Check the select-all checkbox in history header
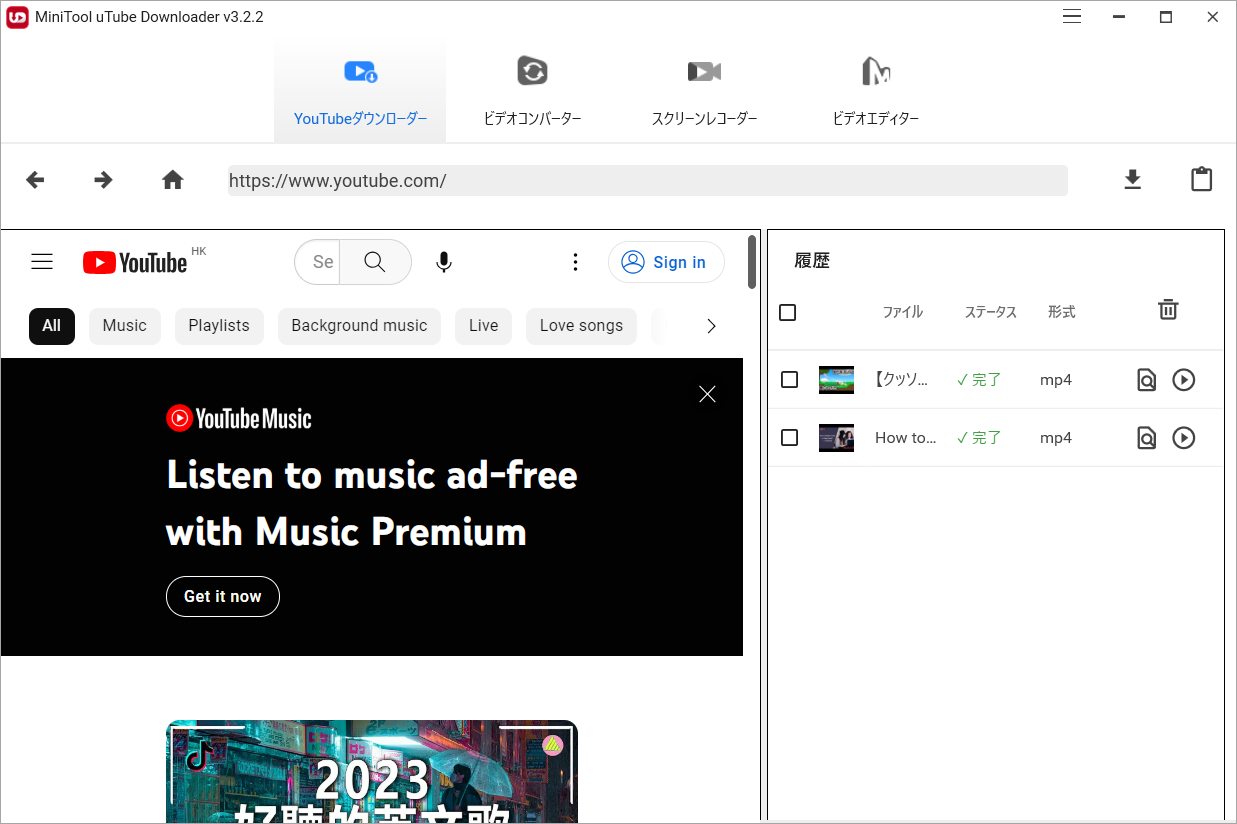Screen dimensions: 1237x824 (788, 312)
